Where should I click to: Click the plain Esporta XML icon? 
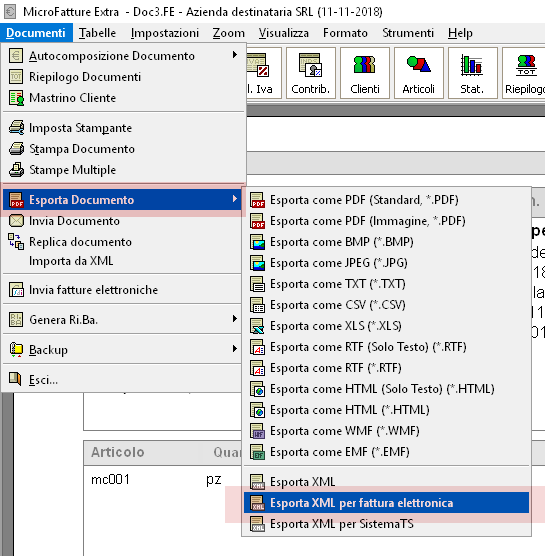257,482
